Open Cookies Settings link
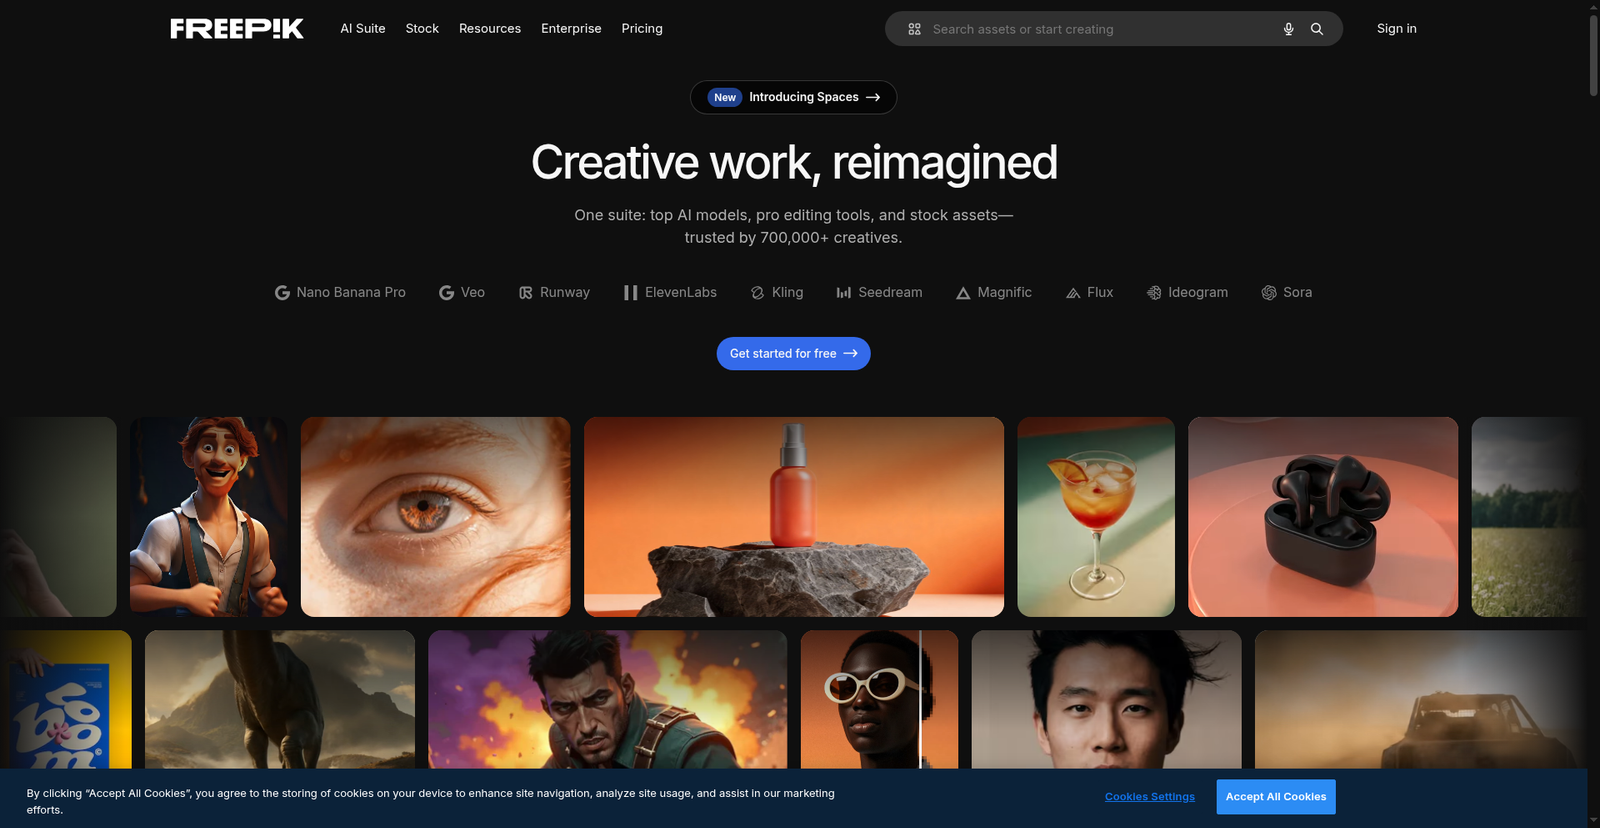Viewport: 1600px width, 828px height. click(x=1149, y=797)
